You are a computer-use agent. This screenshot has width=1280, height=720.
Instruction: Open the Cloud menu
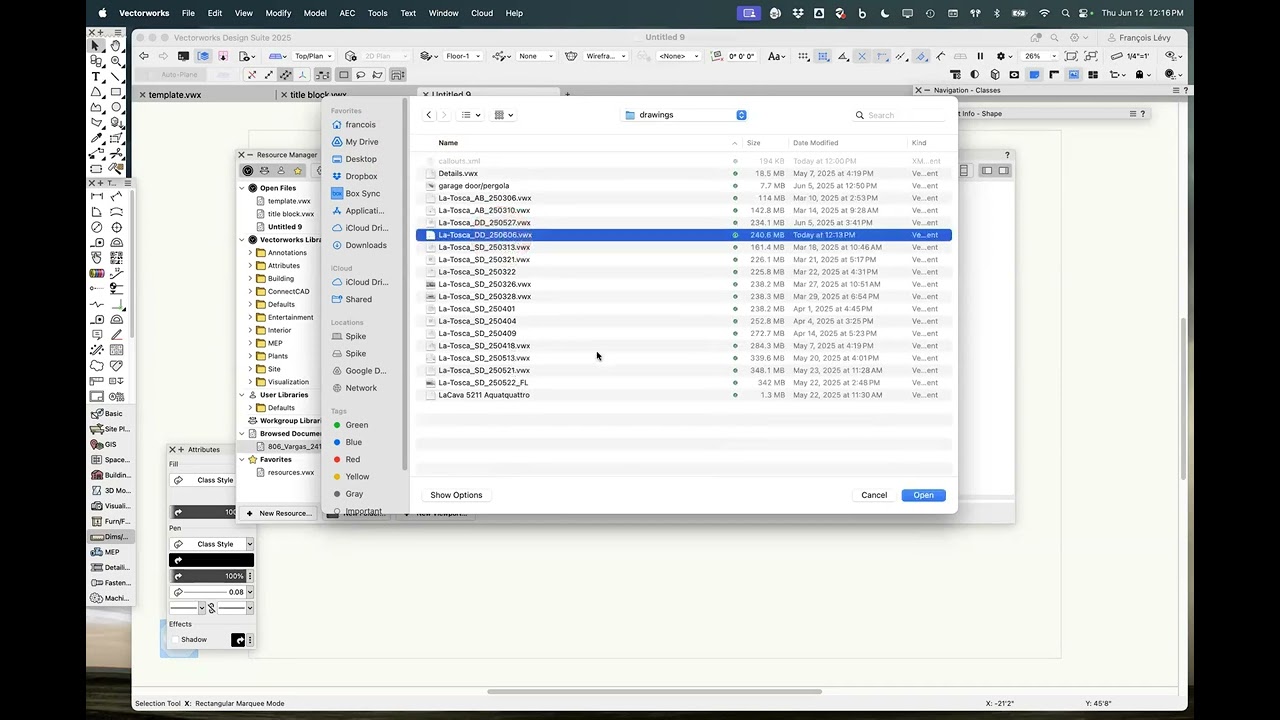click(x=481, y=13)
